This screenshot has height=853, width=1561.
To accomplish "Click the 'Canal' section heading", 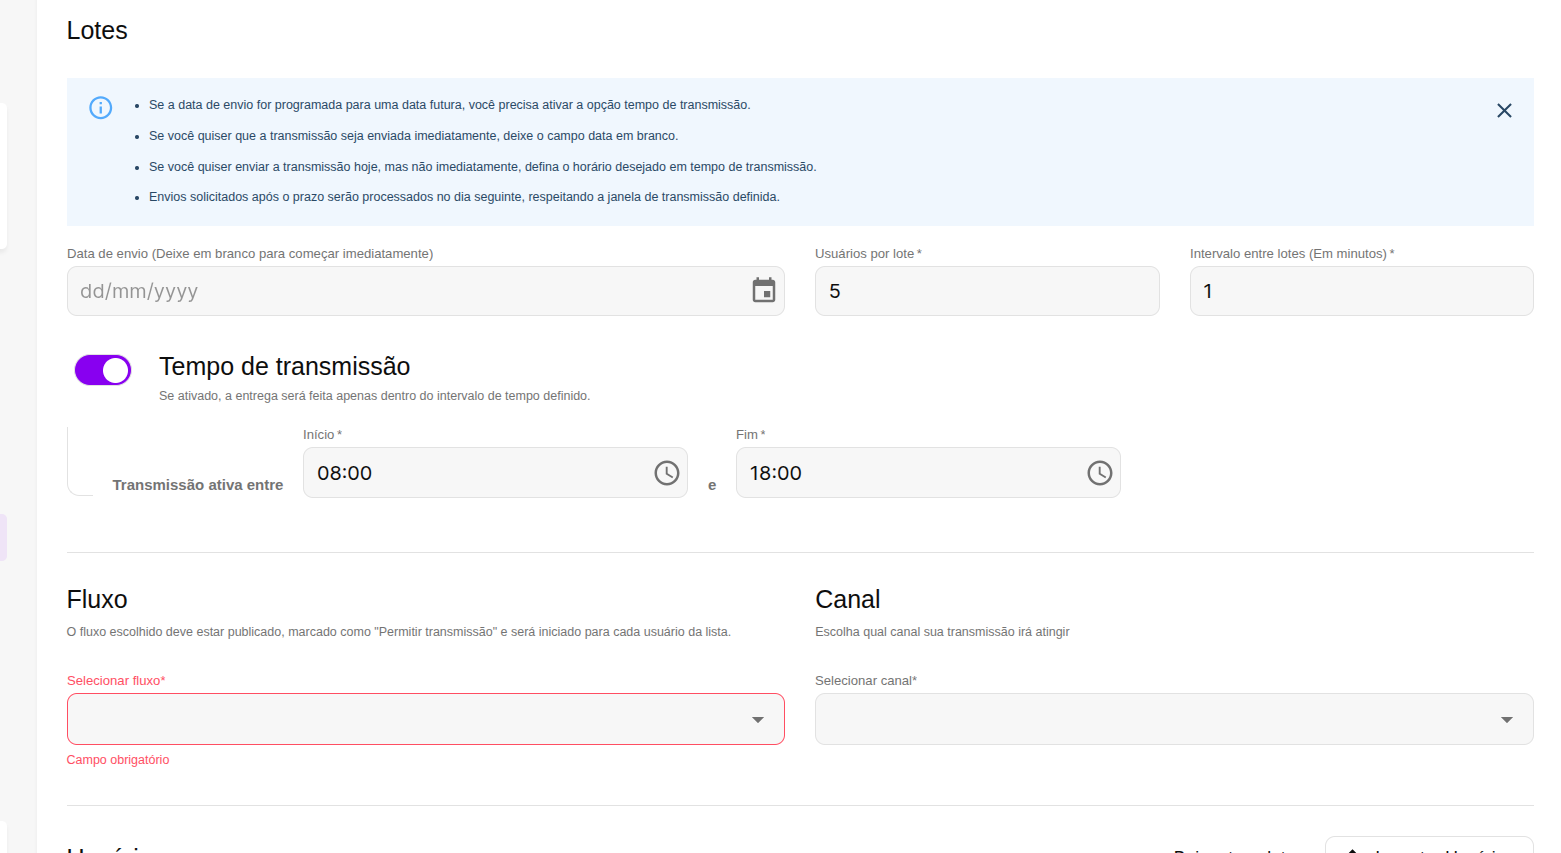I will (x=847, y=599).
